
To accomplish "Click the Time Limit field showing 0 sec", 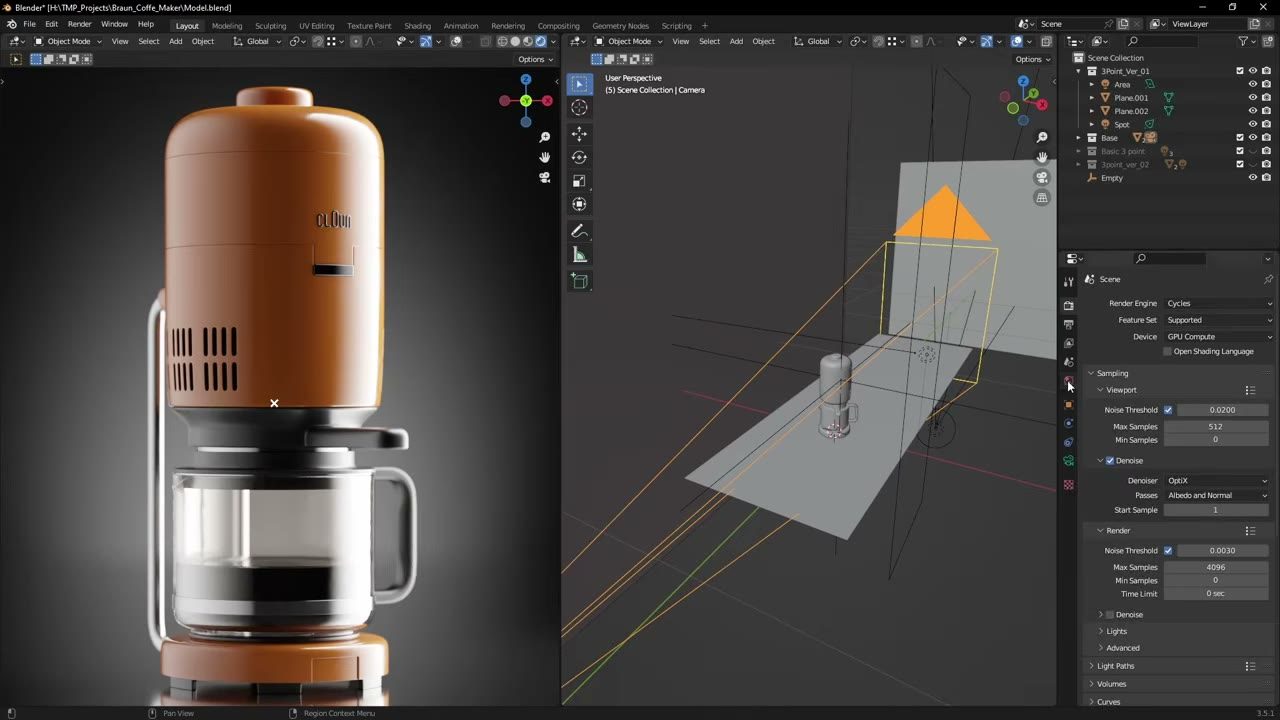I will click(x=1215, y=594).
